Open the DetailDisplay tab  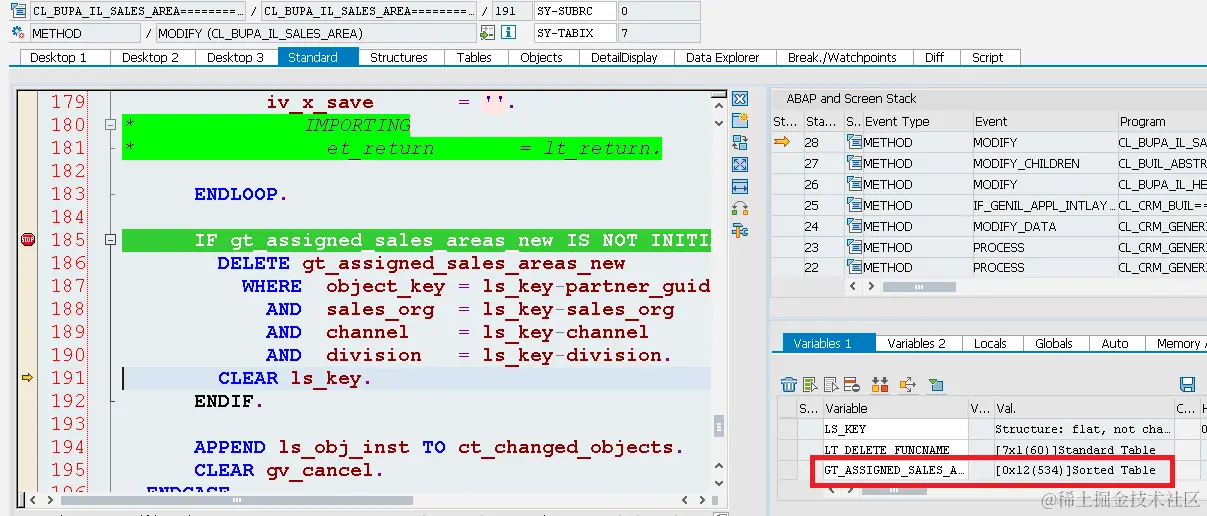624,57
